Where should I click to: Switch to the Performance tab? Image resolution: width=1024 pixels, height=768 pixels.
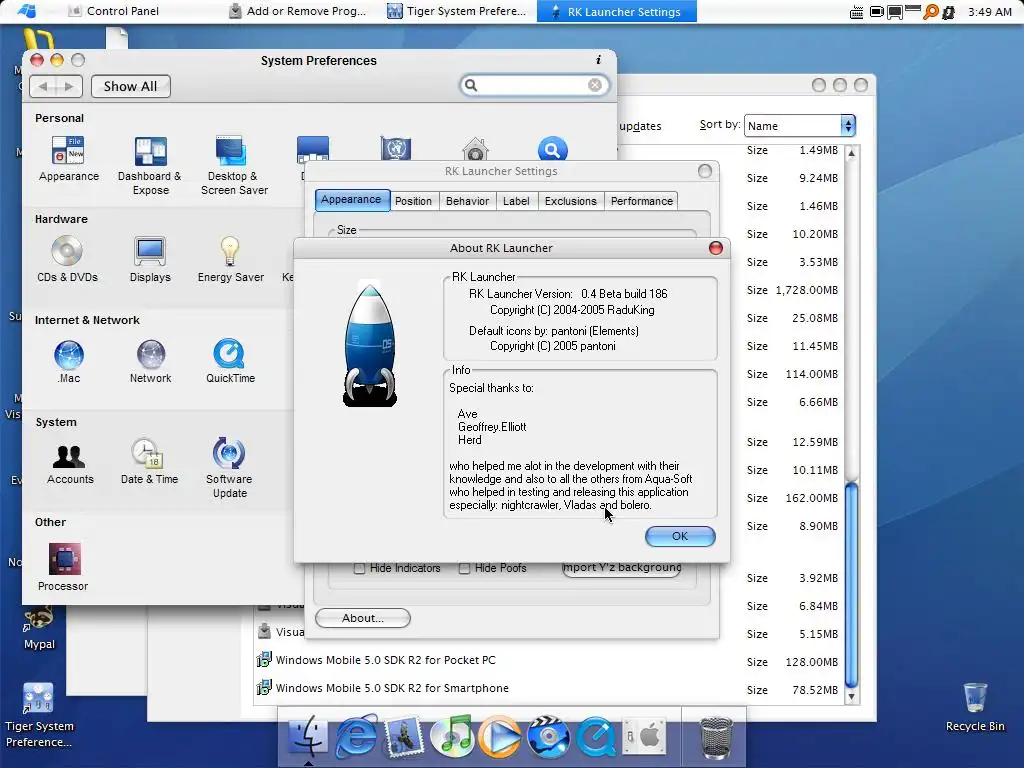point(641,201)
